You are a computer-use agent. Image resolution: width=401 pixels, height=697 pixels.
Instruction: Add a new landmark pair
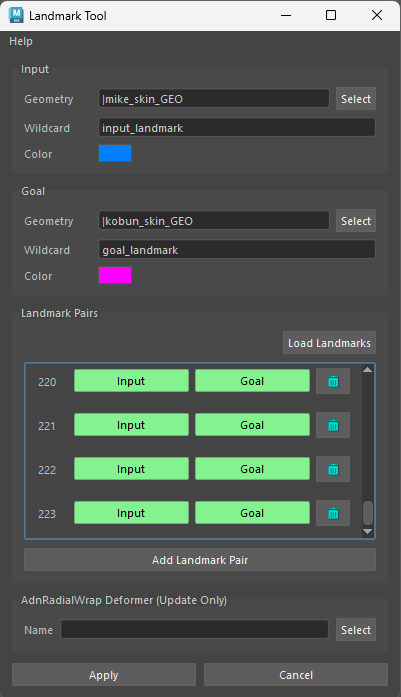(x=200, y=560)
